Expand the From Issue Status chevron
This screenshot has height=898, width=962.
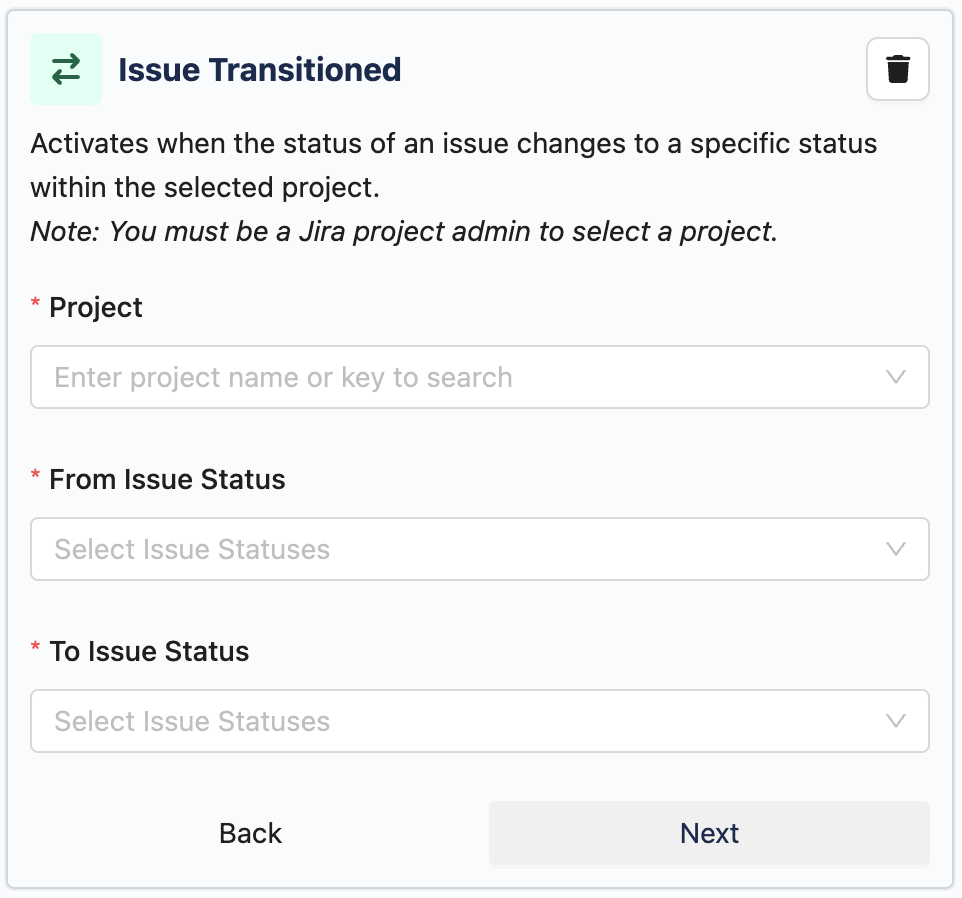click(x=896, y=549)
